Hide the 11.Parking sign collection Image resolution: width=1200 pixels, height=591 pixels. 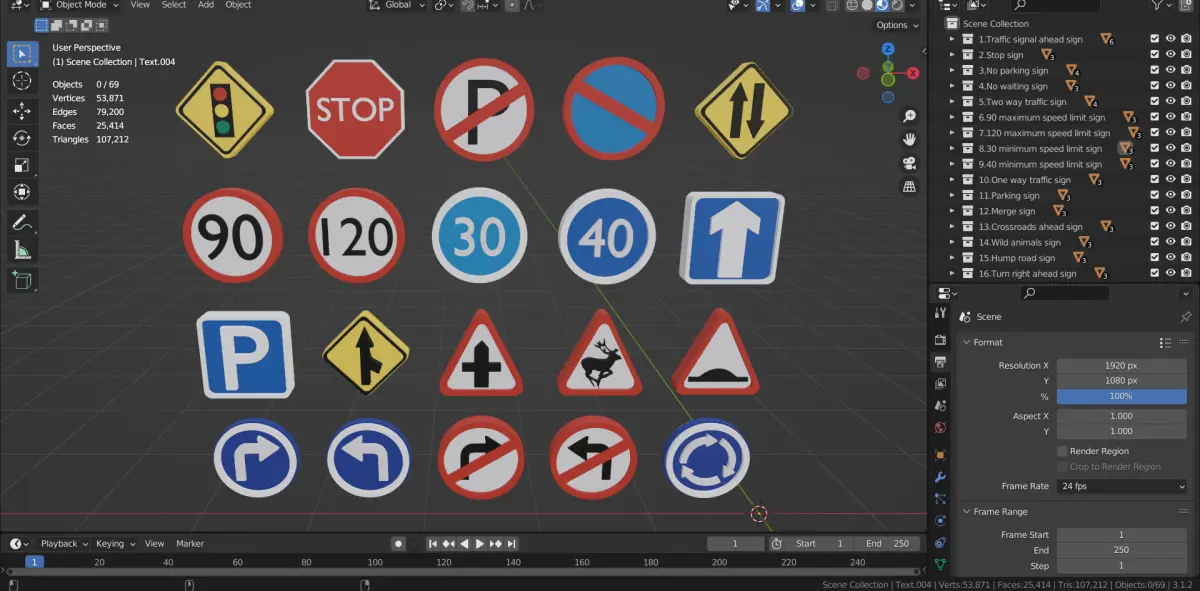1170,196
